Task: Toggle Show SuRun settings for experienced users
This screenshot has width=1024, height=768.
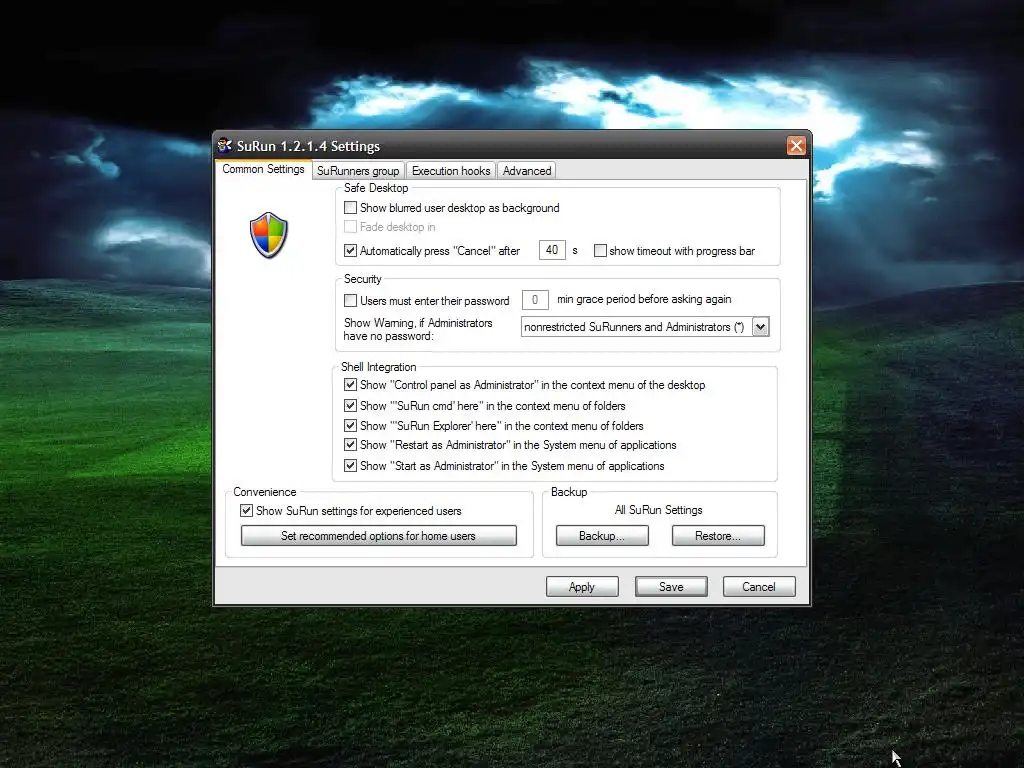Action: click(246, 511)
